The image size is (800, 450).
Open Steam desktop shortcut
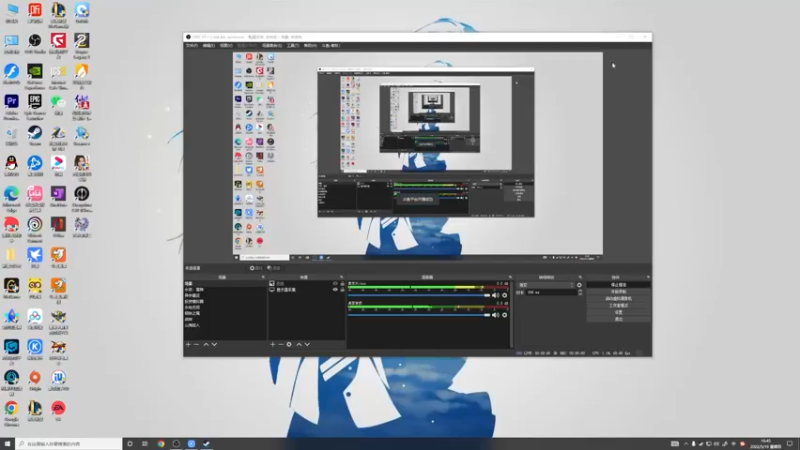click(35, 136)
